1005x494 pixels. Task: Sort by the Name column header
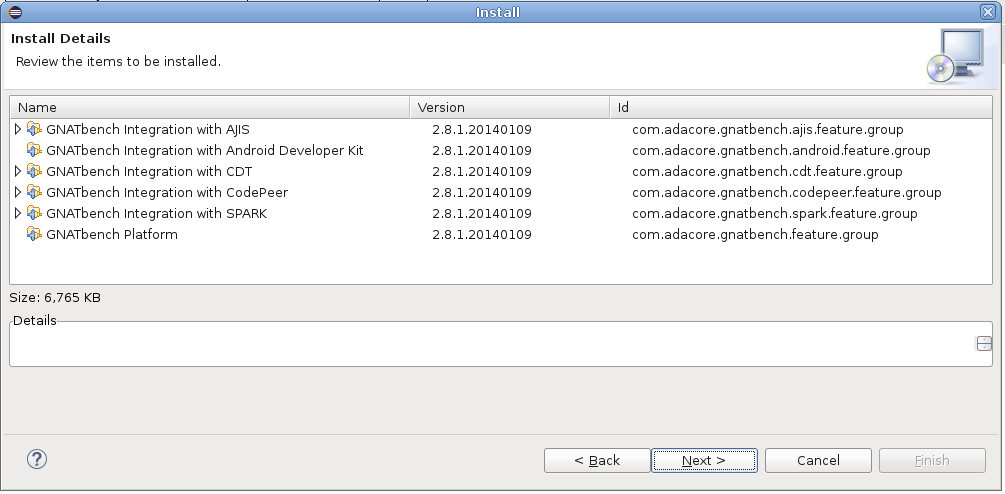(x=210, y=107)
